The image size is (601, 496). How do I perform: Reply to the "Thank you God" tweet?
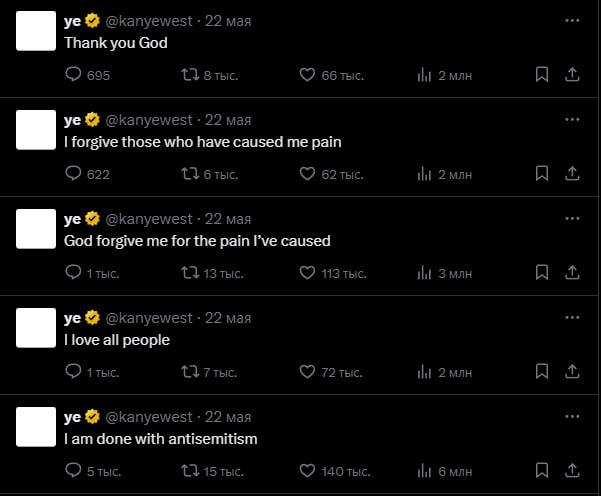[73, 75]
